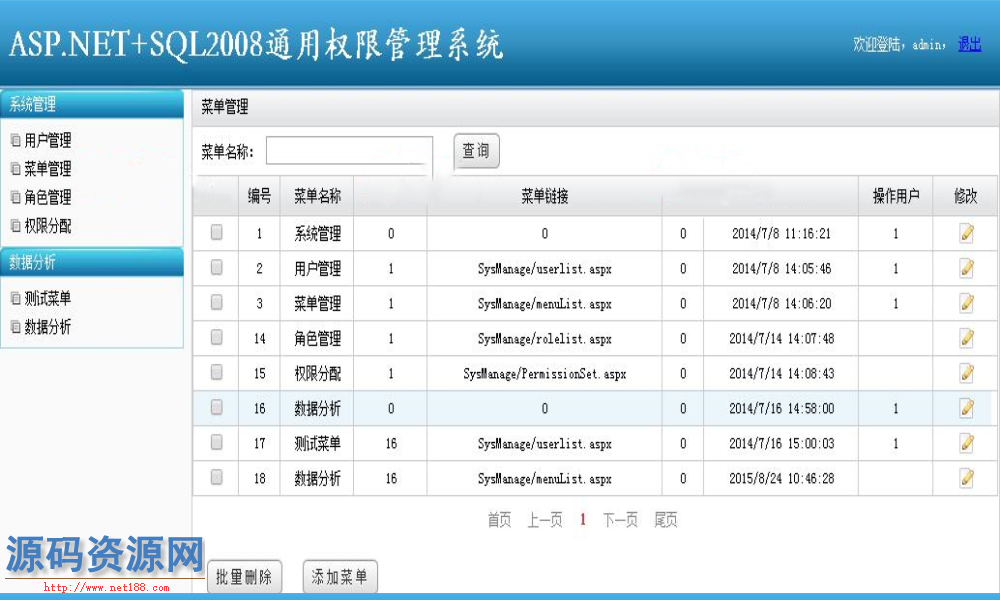Select checkbox for row 15 权限分配
The image size is (1000, 600).
(x=217, y=372)
